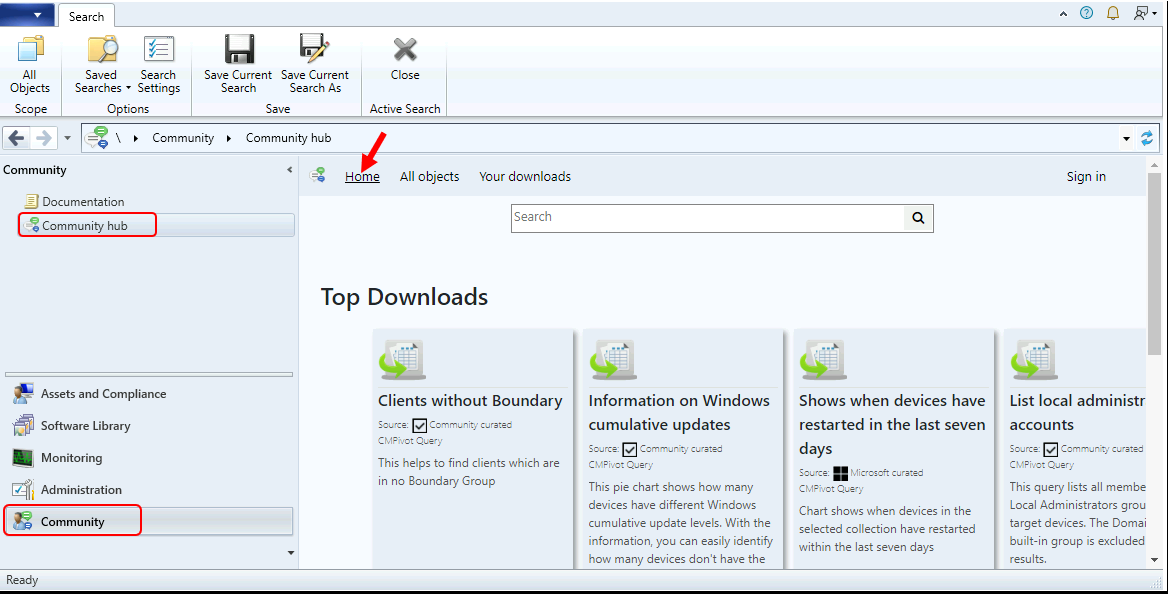Click the Community hub icon beside Home

click(318, 176)
